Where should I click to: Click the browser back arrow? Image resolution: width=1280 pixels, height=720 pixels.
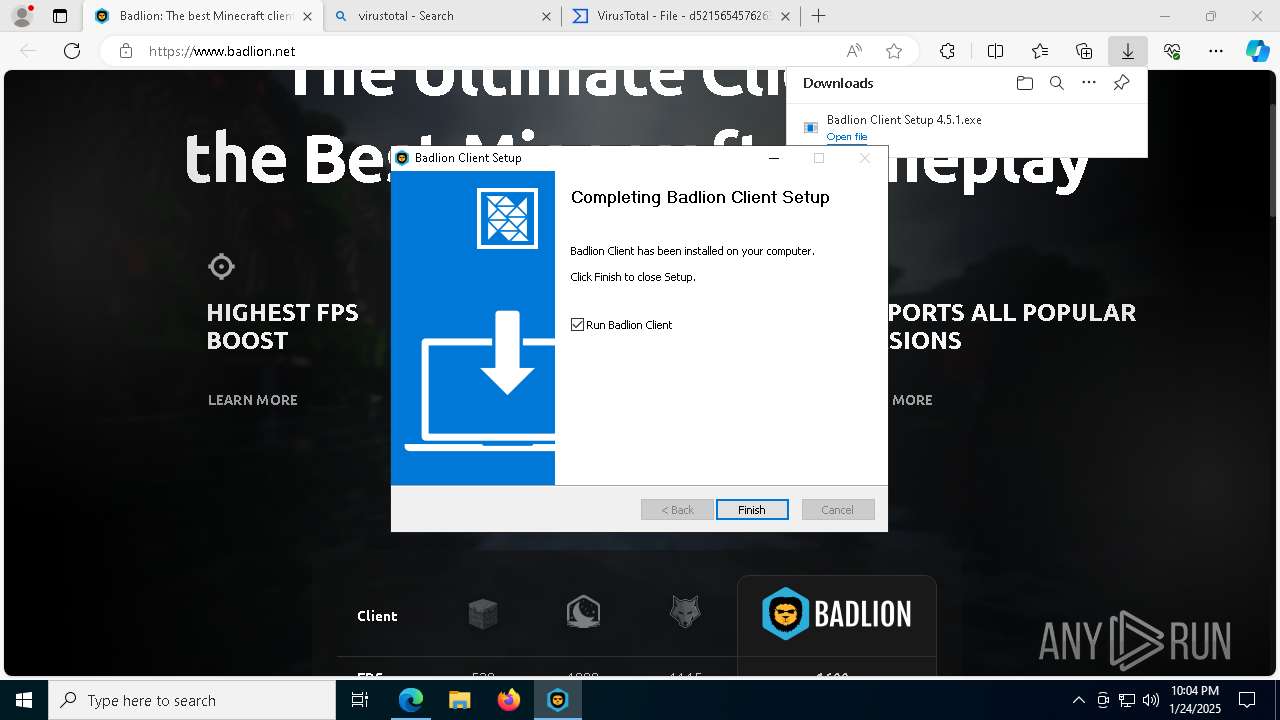pyautogui.click(x=28, y=51)
